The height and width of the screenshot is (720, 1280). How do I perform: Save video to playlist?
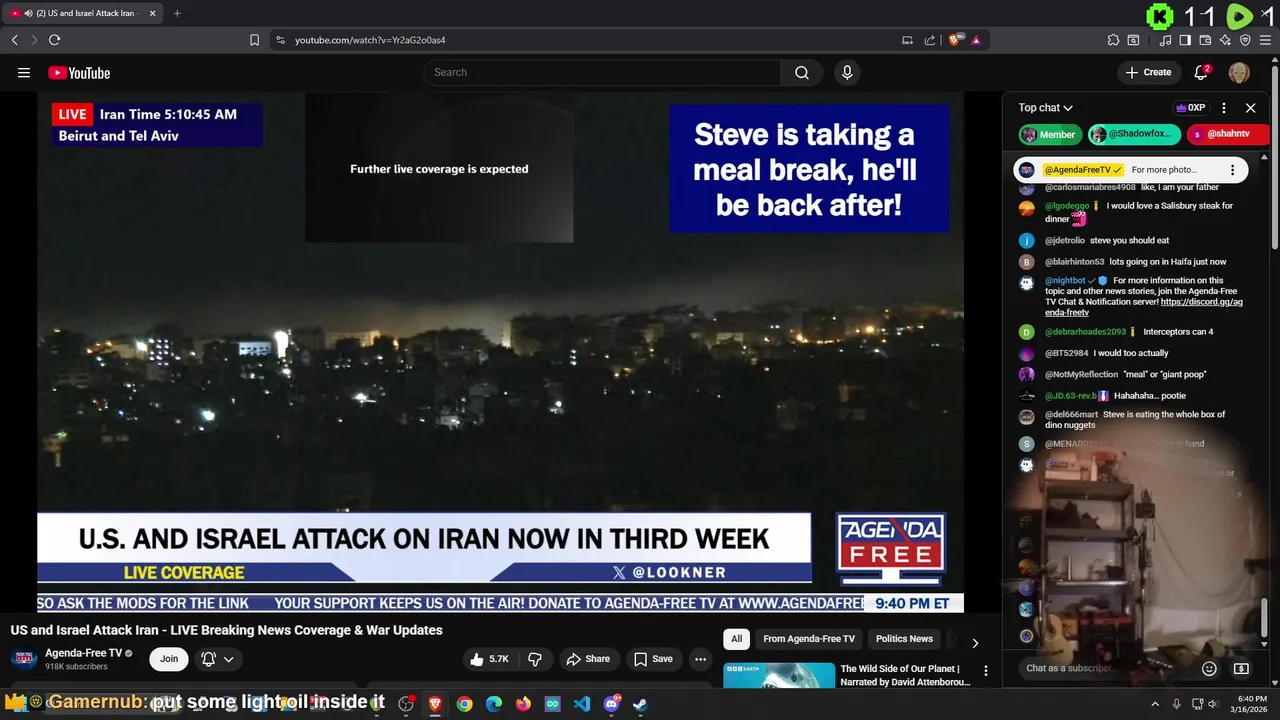(653, 659)
